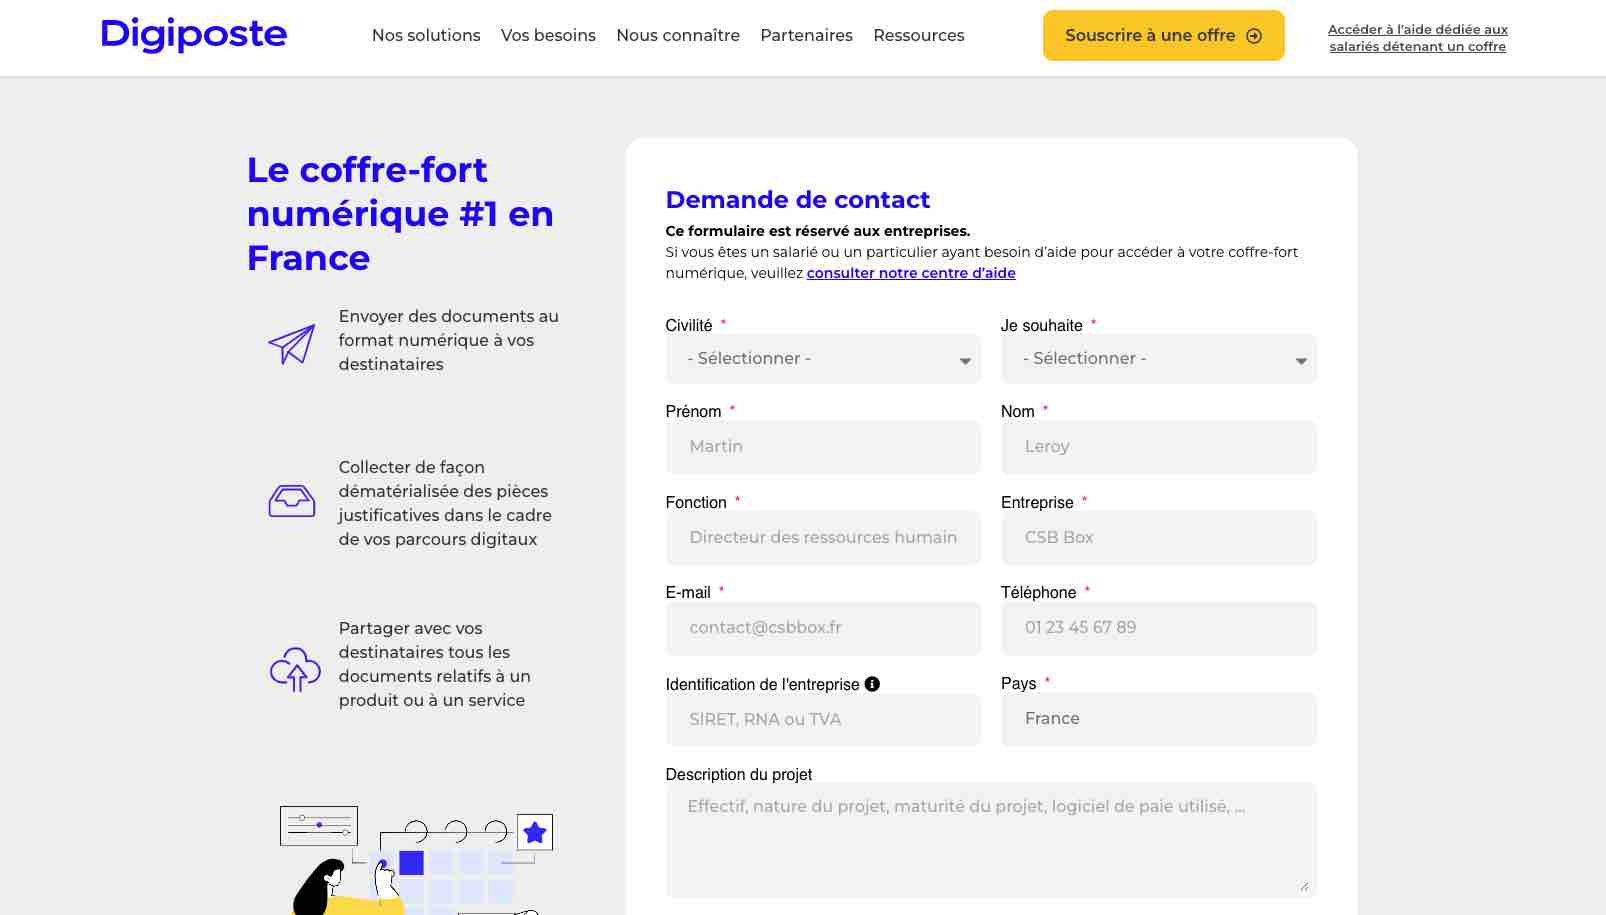Viewport: 1606px width, 915px height.
Task: Click Ce formulaire est réservé aux entreprises text
Action: pyautogui.click(x=818, y=231)
